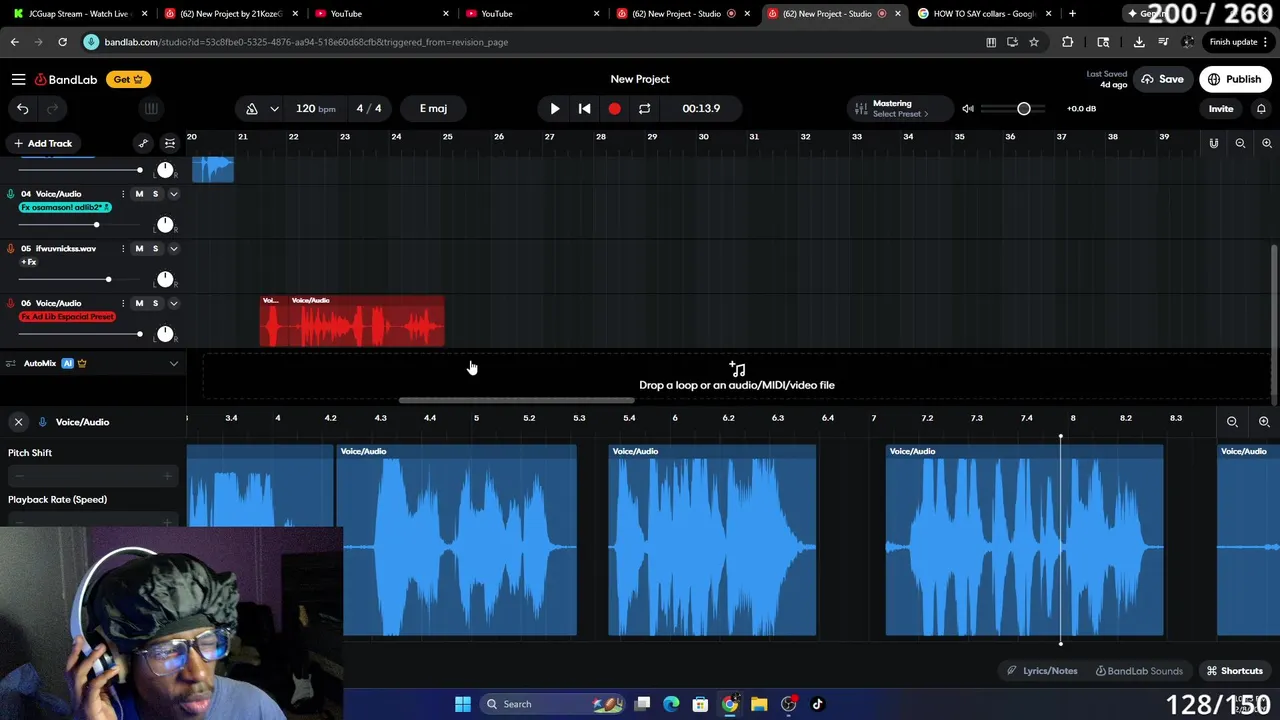Solo track 04 Voice/Audio
Viewport: 1280px width, 720px height.
[155, 194]
